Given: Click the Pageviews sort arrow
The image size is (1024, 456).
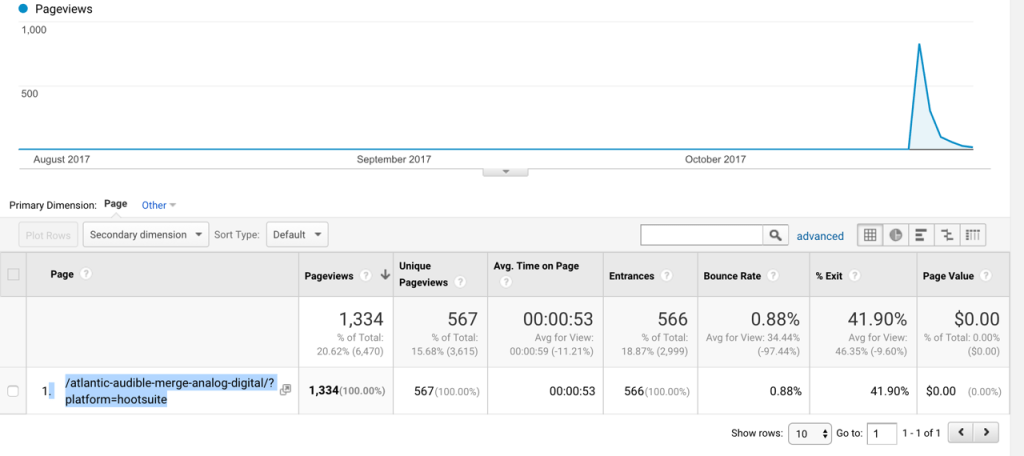Looking at the screenshot, I should click(383, 275).
